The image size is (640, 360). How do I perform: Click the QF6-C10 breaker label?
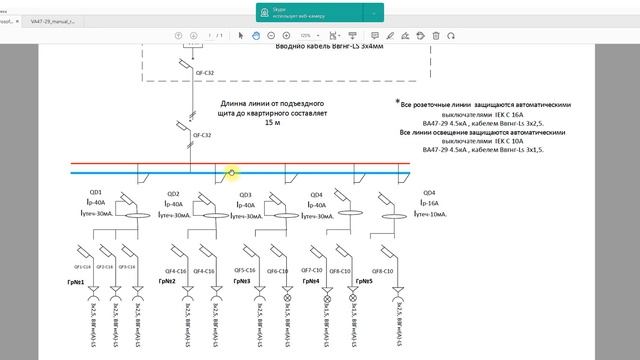(278, 271)
